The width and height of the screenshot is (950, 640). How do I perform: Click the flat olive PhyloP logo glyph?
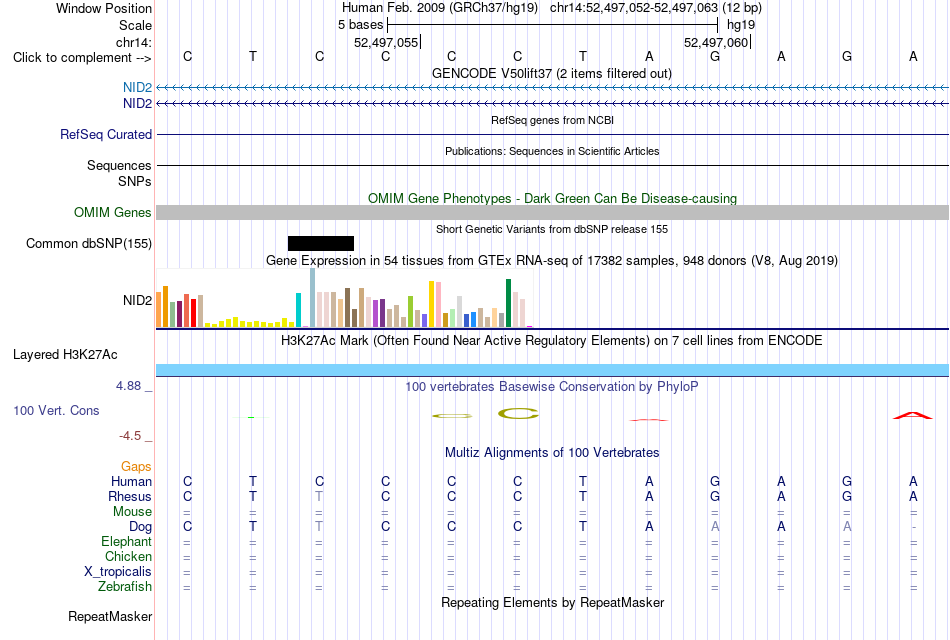click(452, 416)
